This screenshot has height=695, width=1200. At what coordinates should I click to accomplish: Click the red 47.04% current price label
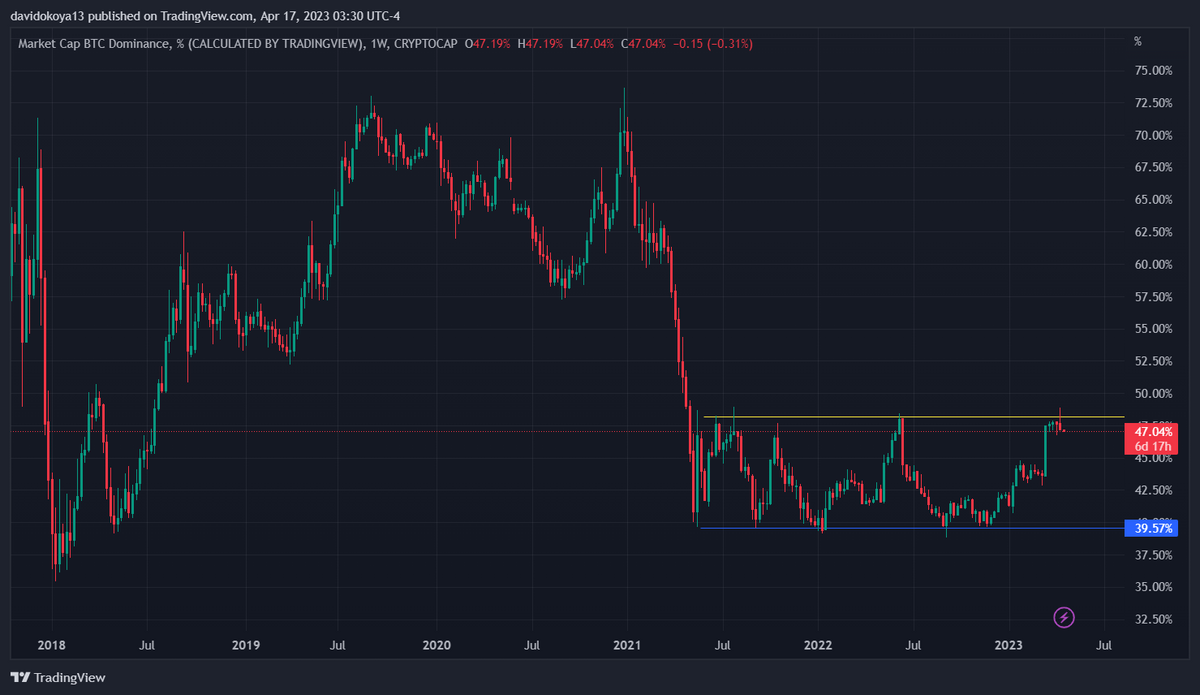click(x=1153, y=431)
